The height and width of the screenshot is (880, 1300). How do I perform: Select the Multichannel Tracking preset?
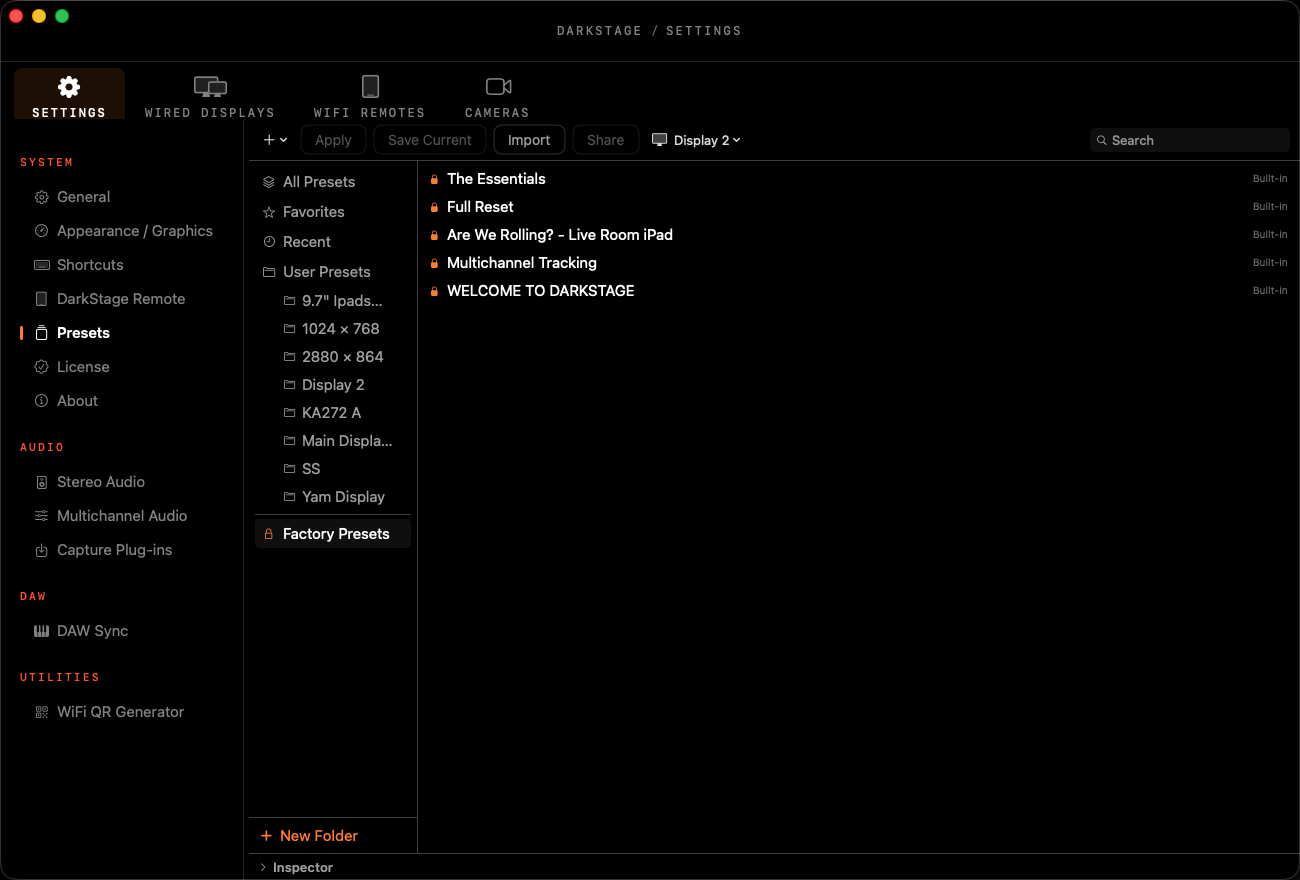pyautogui.click(x=858, y=263)
